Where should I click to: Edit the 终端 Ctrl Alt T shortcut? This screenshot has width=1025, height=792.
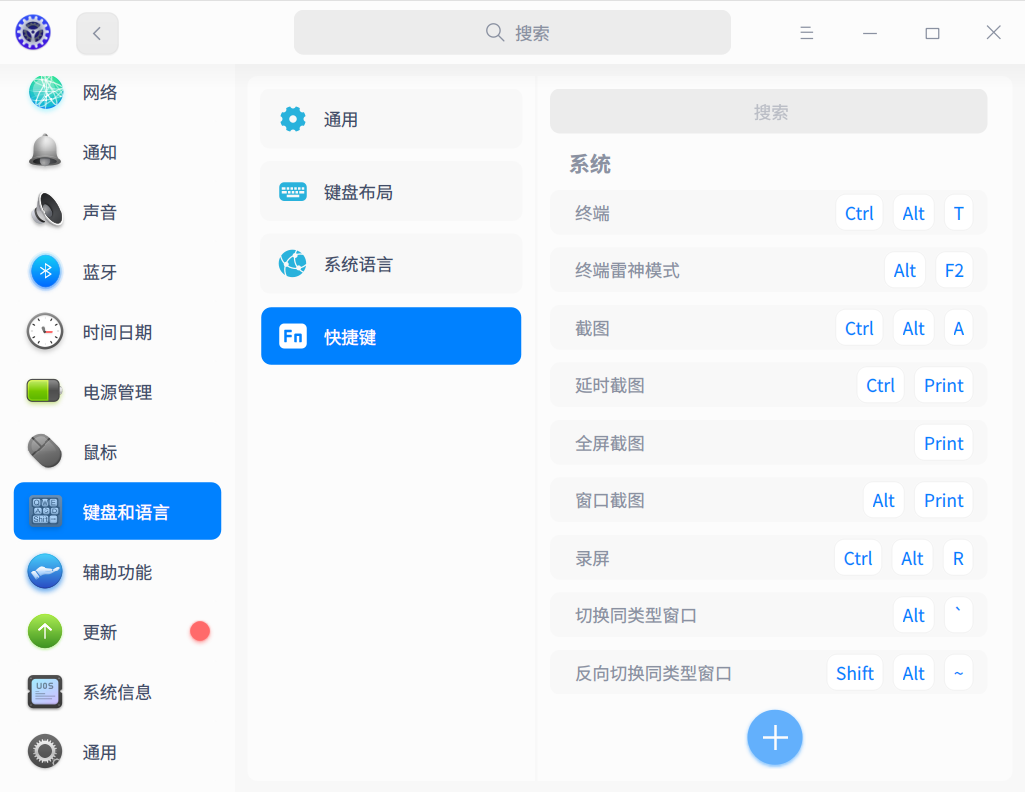coord(769,213)
